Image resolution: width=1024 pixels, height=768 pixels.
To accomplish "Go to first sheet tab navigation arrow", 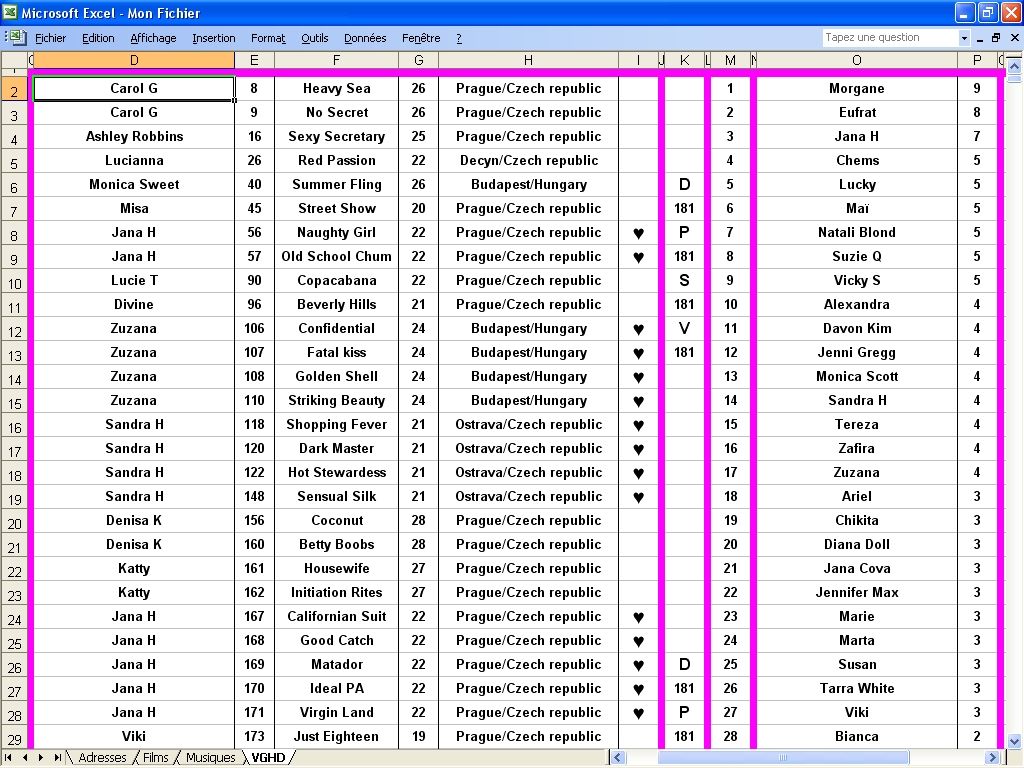I will click(10, 758).
